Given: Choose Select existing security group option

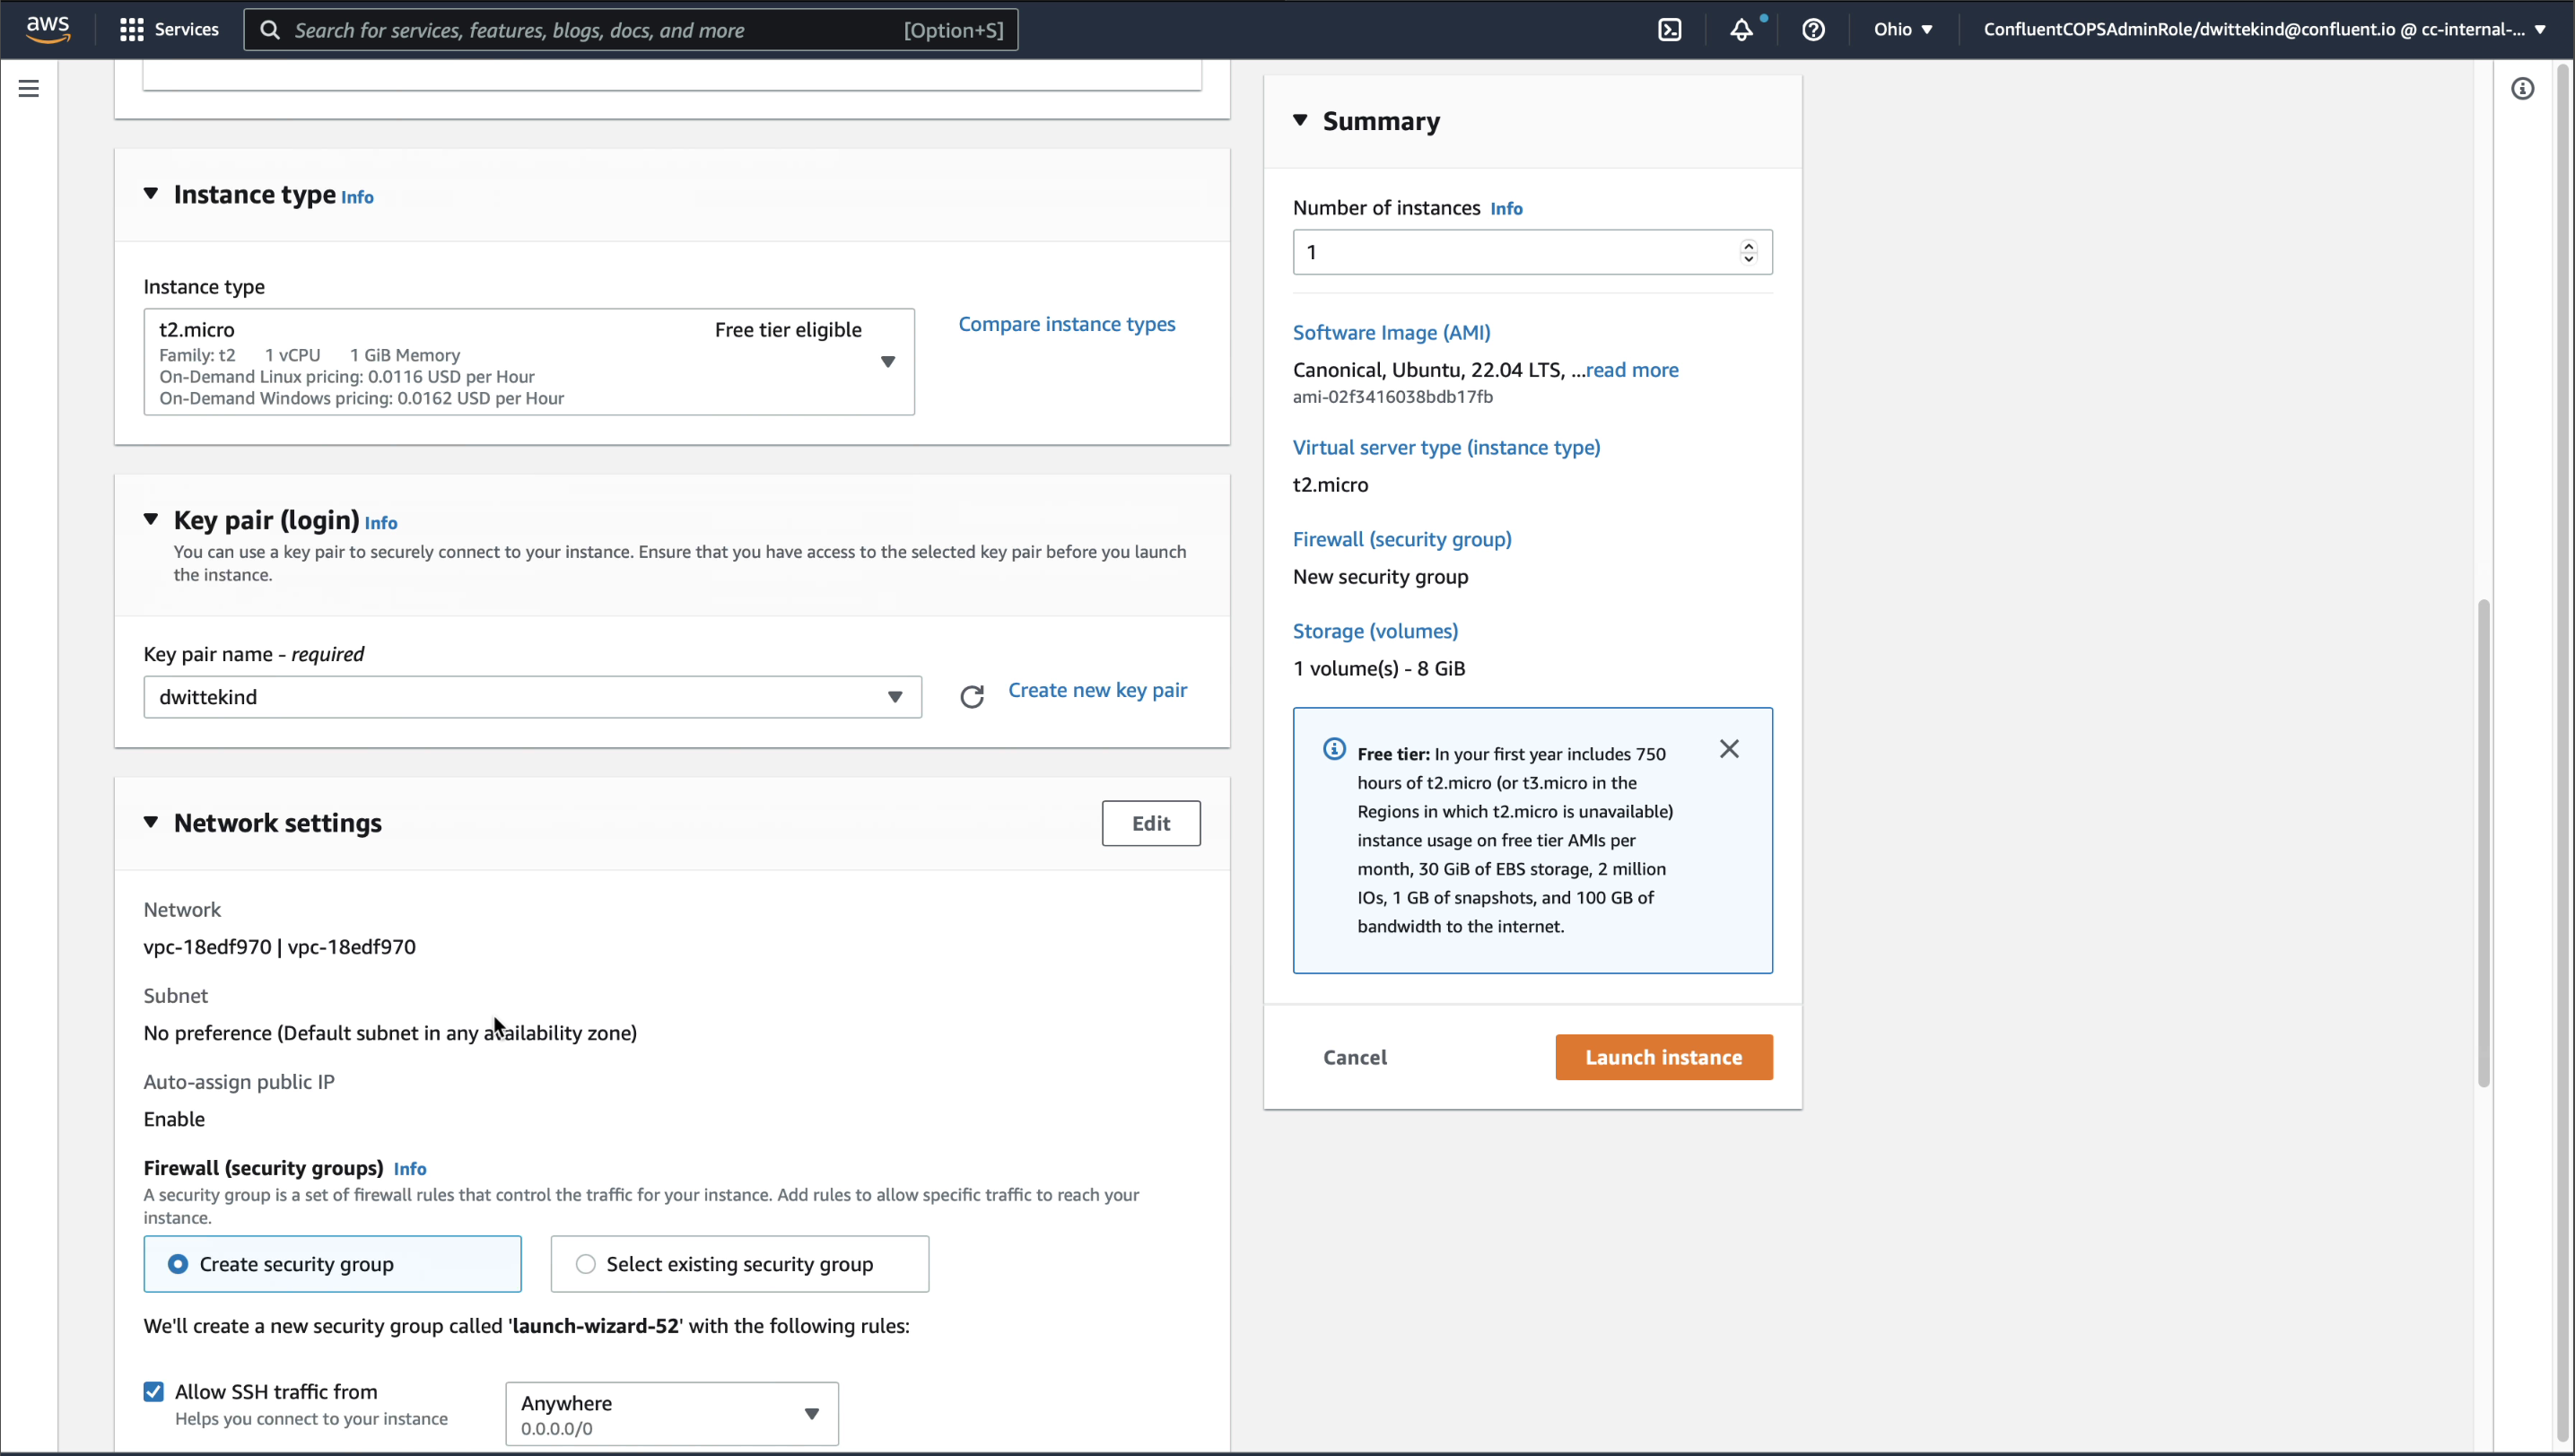Looking at the screenshot, I should coord(586,1264).
